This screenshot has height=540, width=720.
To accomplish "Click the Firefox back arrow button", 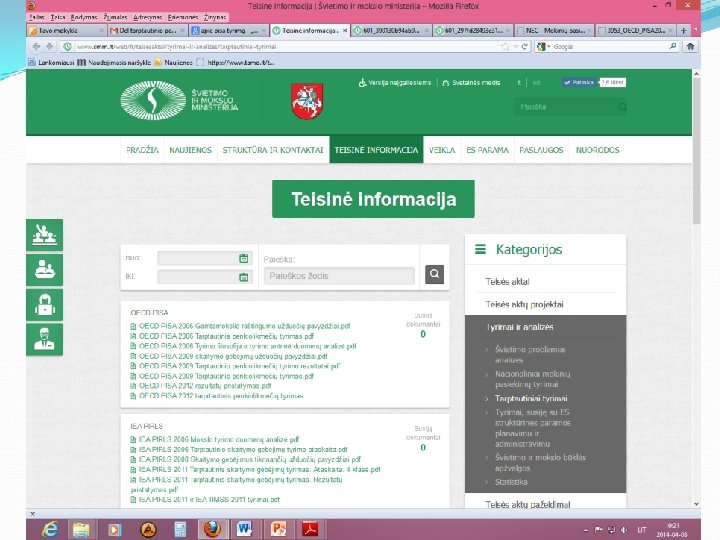I will 36,46.
